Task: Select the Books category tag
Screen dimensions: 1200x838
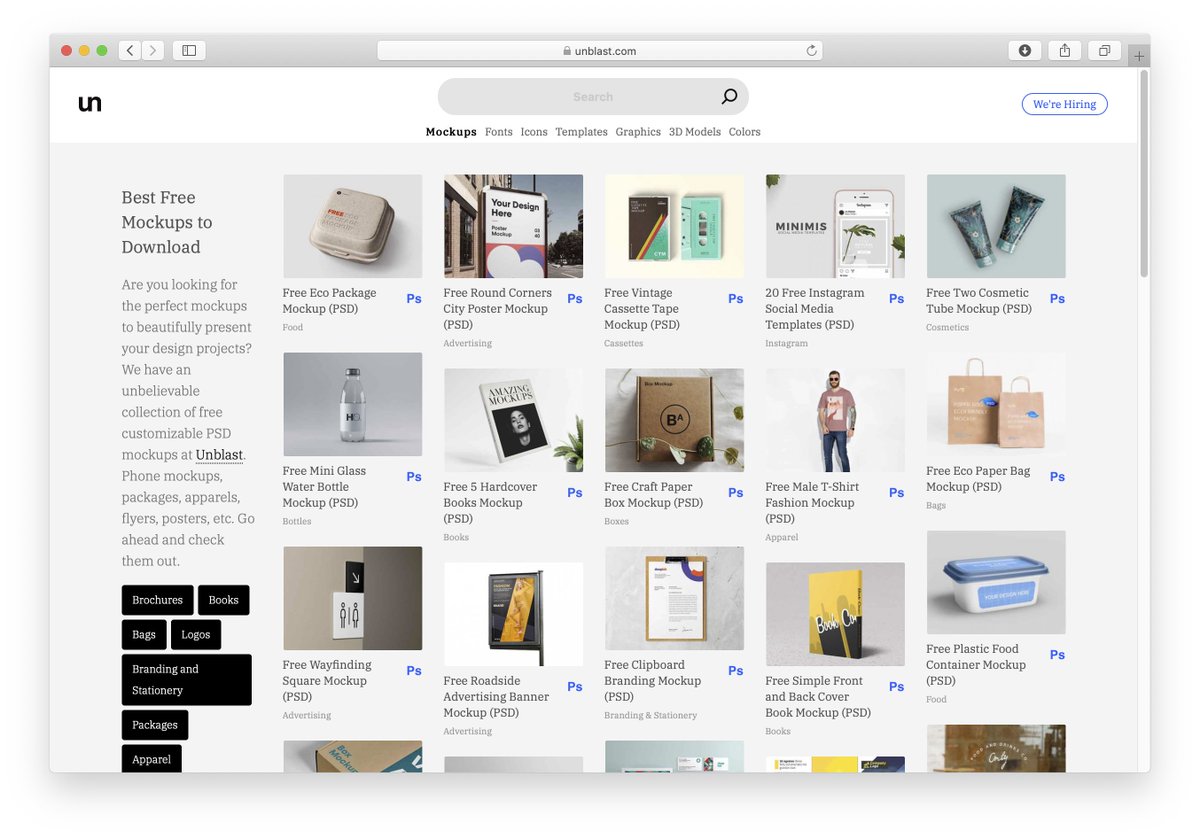Action: click(223, 600)
